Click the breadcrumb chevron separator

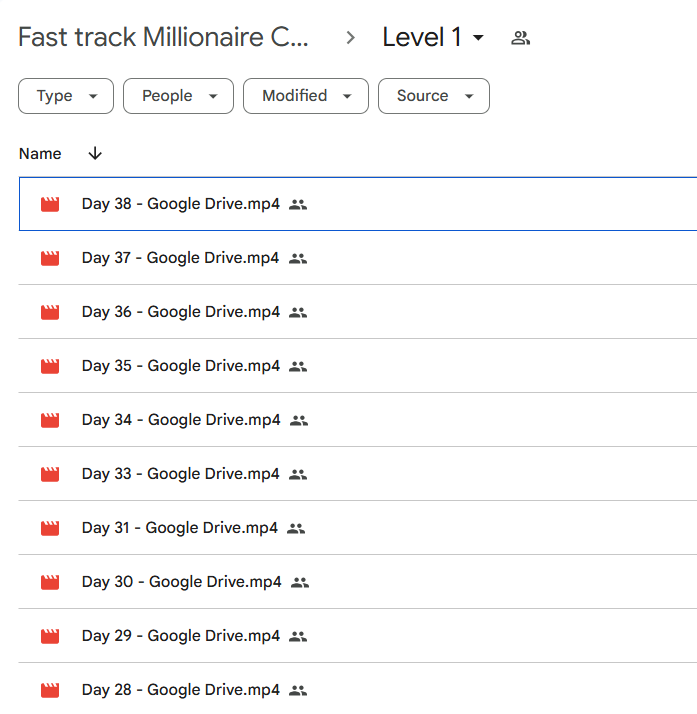coord(350,38)
